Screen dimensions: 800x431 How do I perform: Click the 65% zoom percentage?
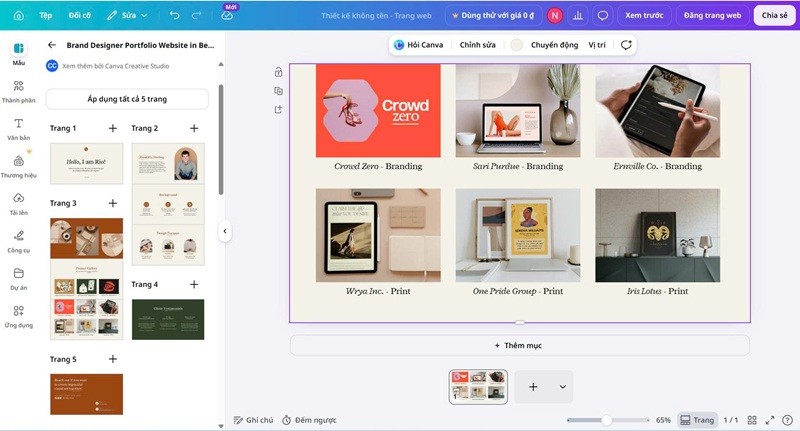(x=663, y=420)
